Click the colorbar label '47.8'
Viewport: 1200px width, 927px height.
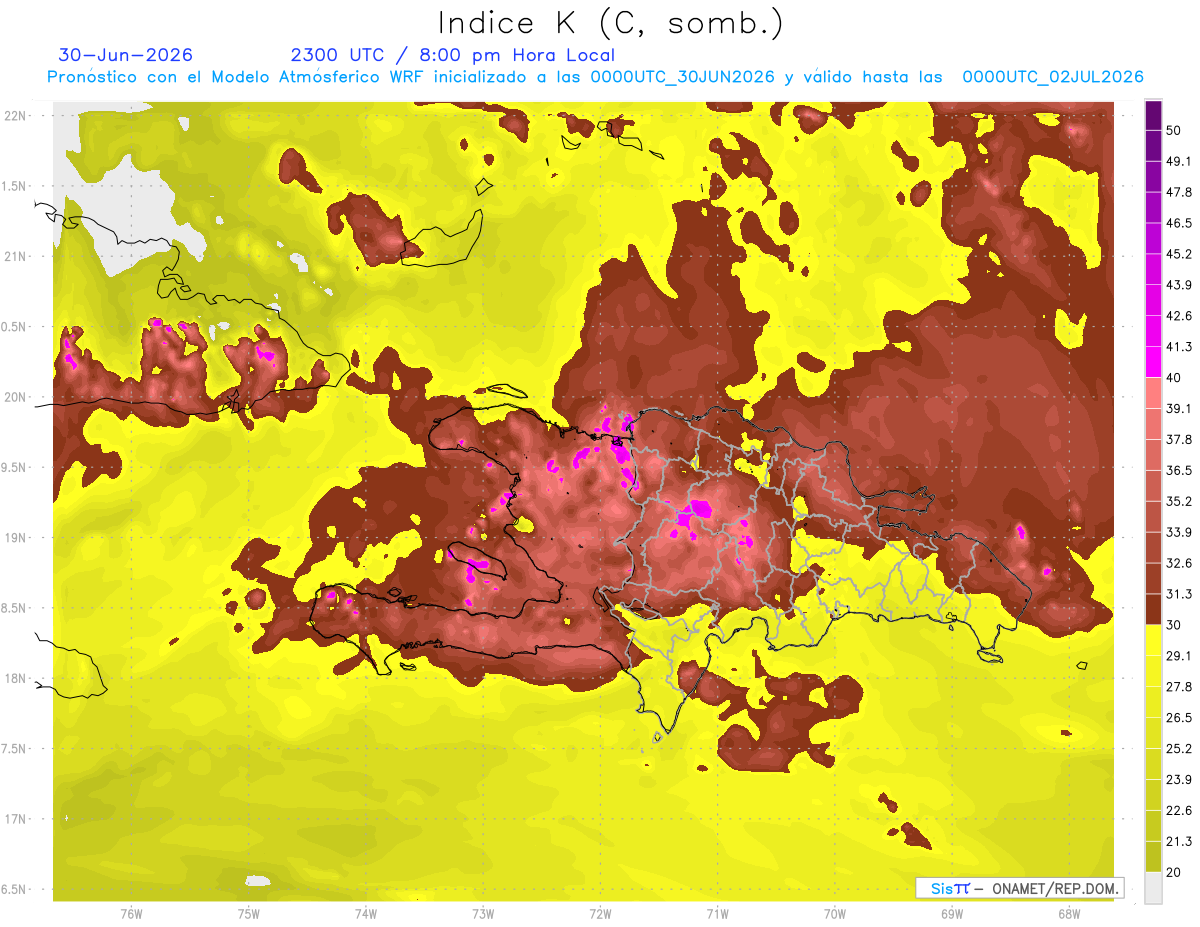pyautogui.click(x=1179, y=192)
